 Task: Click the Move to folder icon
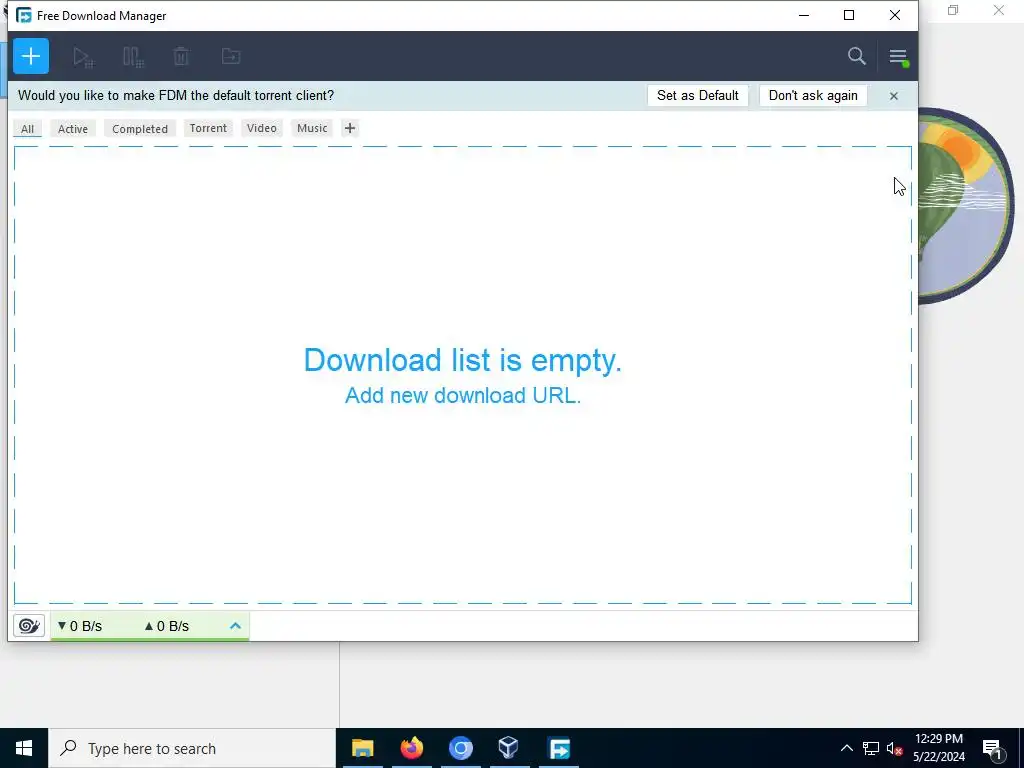(231, 56)
